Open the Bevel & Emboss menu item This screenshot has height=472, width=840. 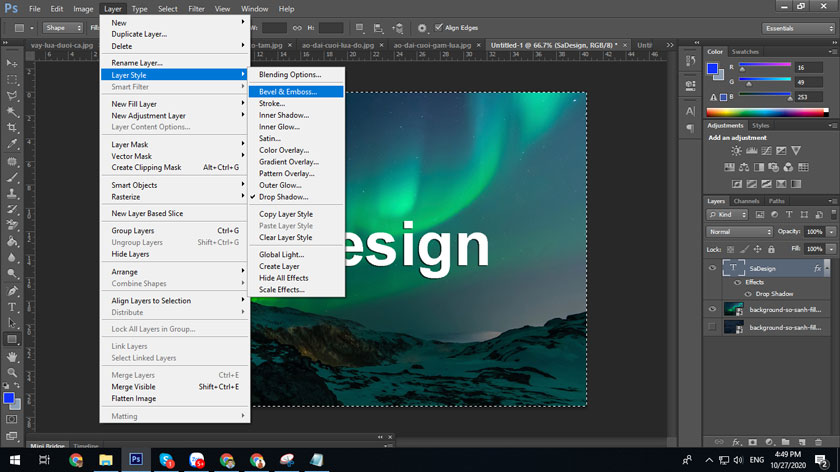point(296,92)
